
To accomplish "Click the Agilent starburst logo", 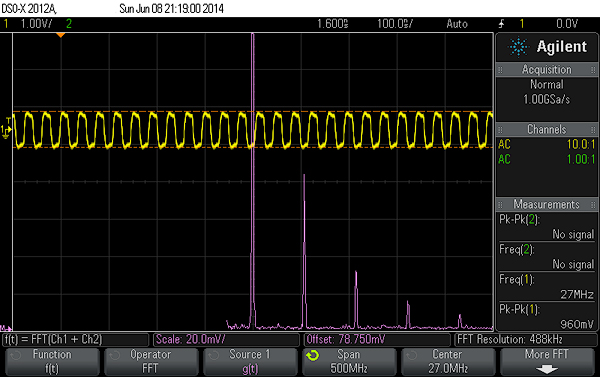I will pos(518,47).
